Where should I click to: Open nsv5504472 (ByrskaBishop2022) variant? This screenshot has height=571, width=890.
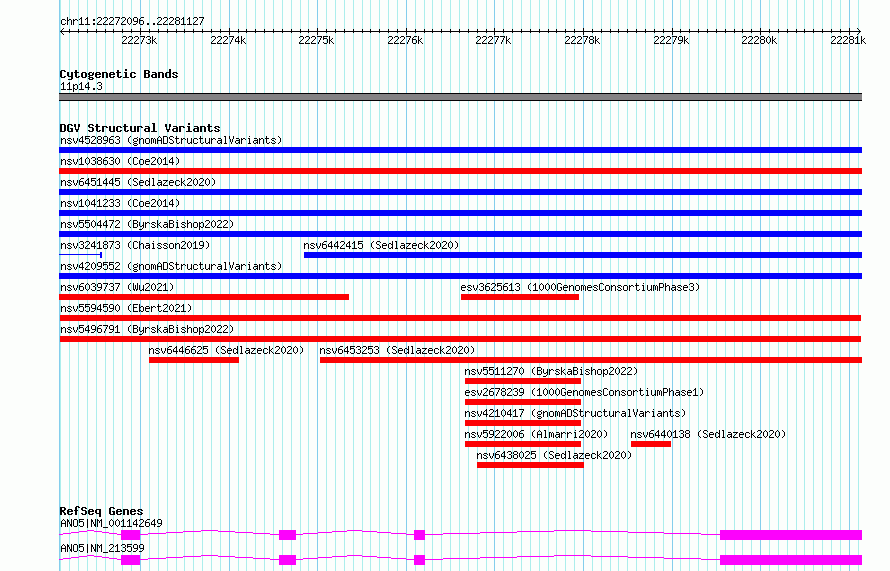[x=147, y=224]
